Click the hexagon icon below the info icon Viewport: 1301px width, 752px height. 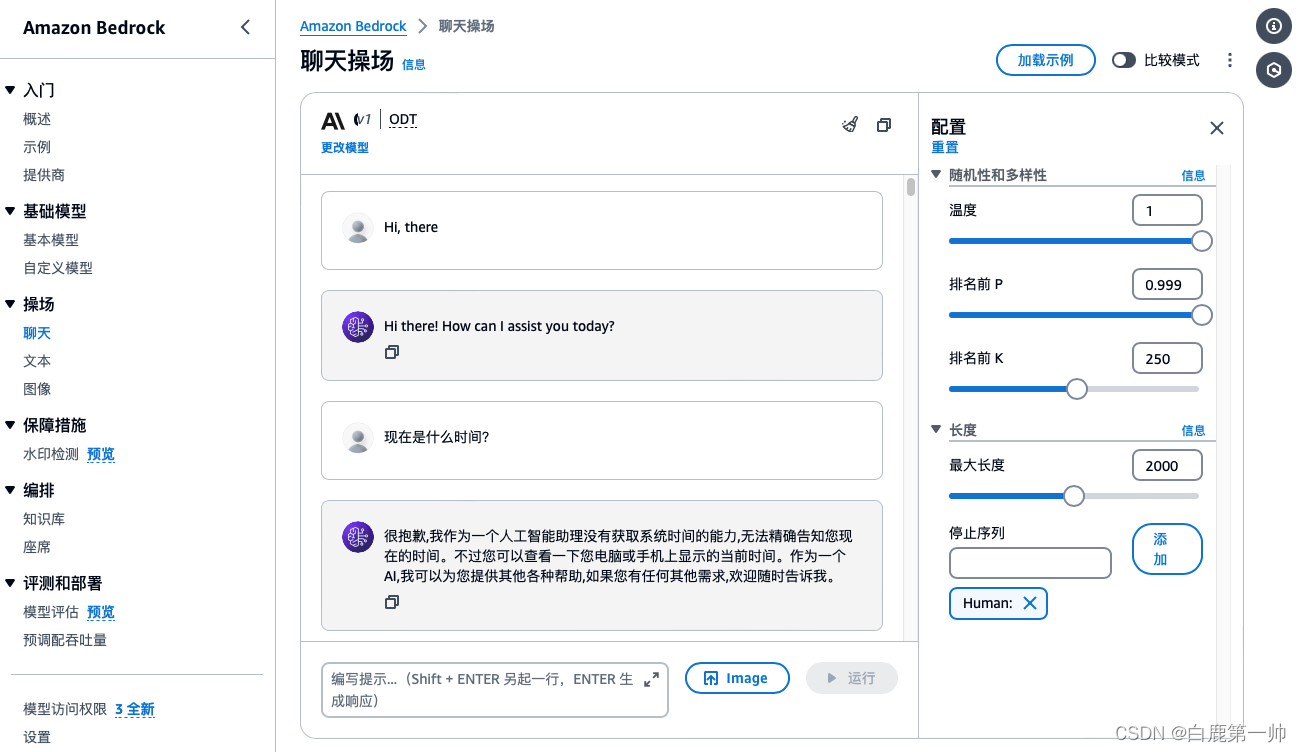click(1274, 70)
